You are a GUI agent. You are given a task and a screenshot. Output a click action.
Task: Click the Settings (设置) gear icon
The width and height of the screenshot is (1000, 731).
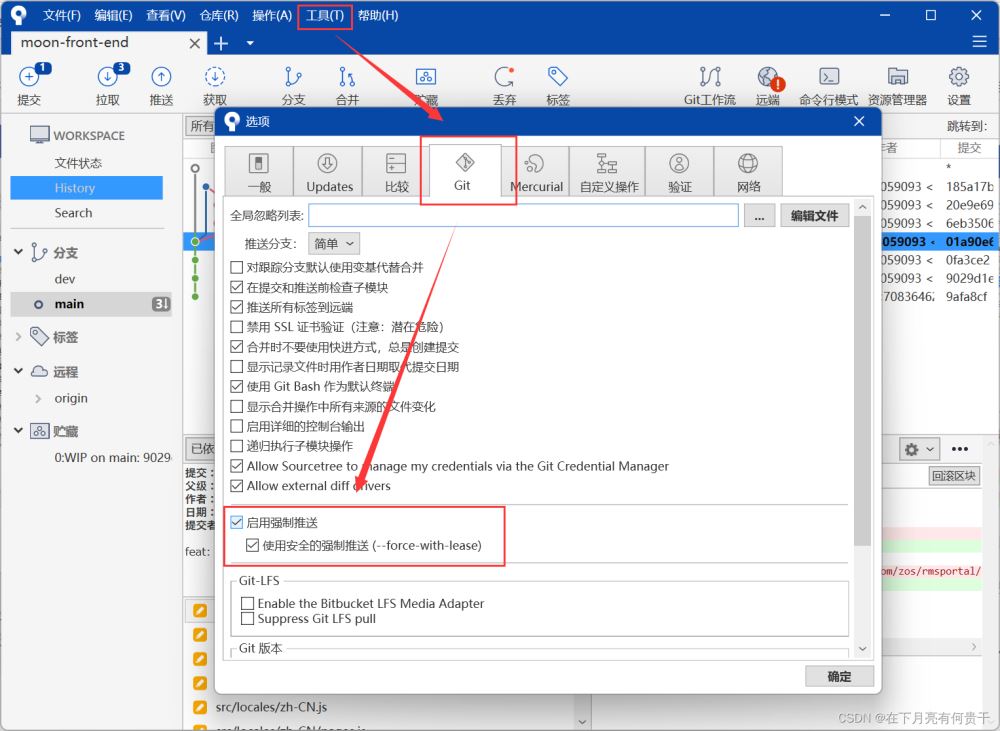pos(959,77)
